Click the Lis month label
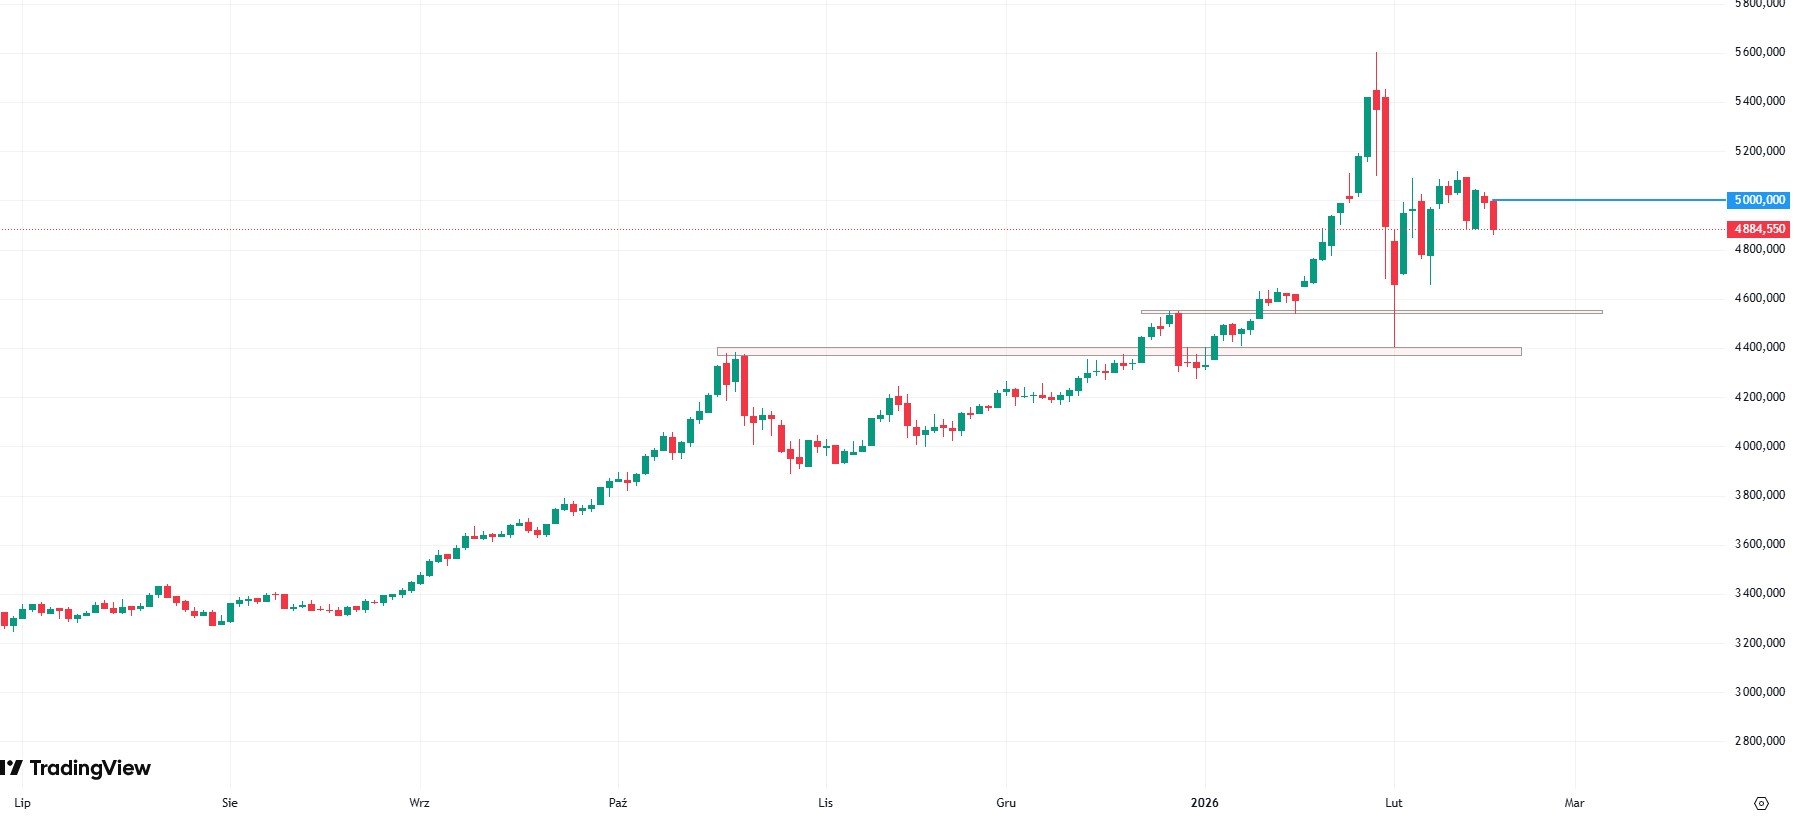 click(x=825, y=803)
